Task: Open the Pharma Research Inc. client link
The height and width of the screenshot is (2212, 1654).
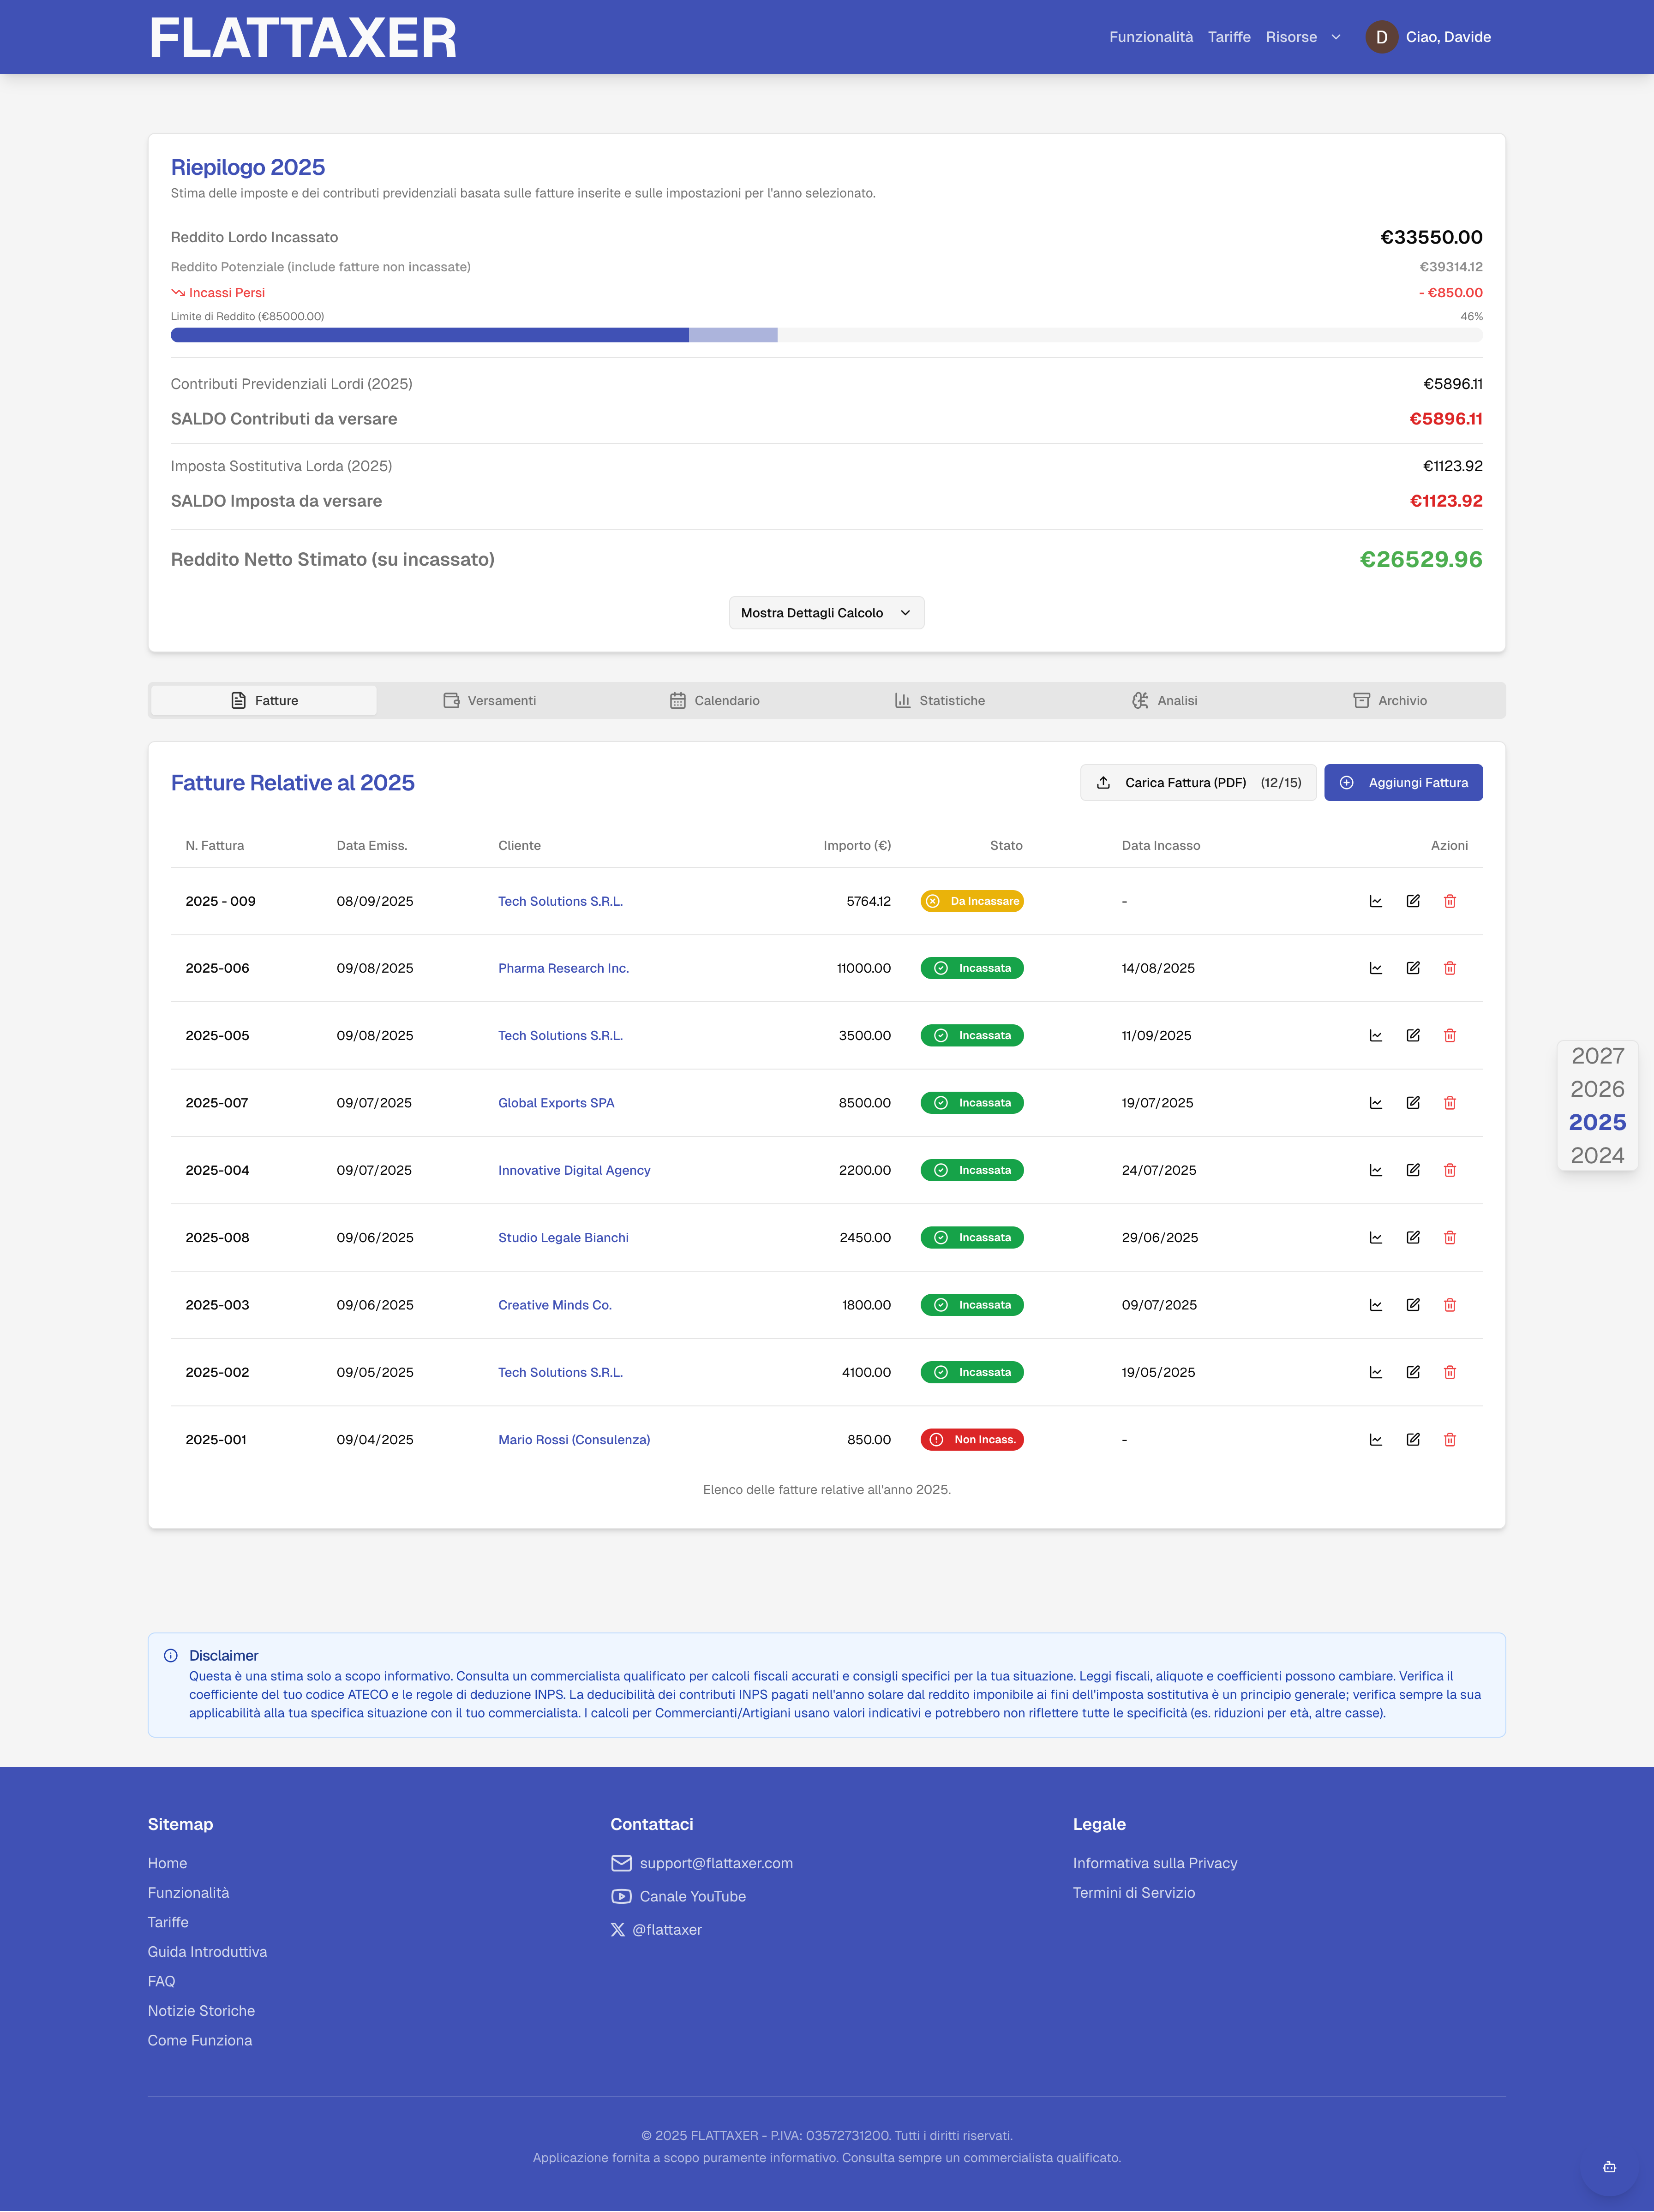Action: point(563,968)
